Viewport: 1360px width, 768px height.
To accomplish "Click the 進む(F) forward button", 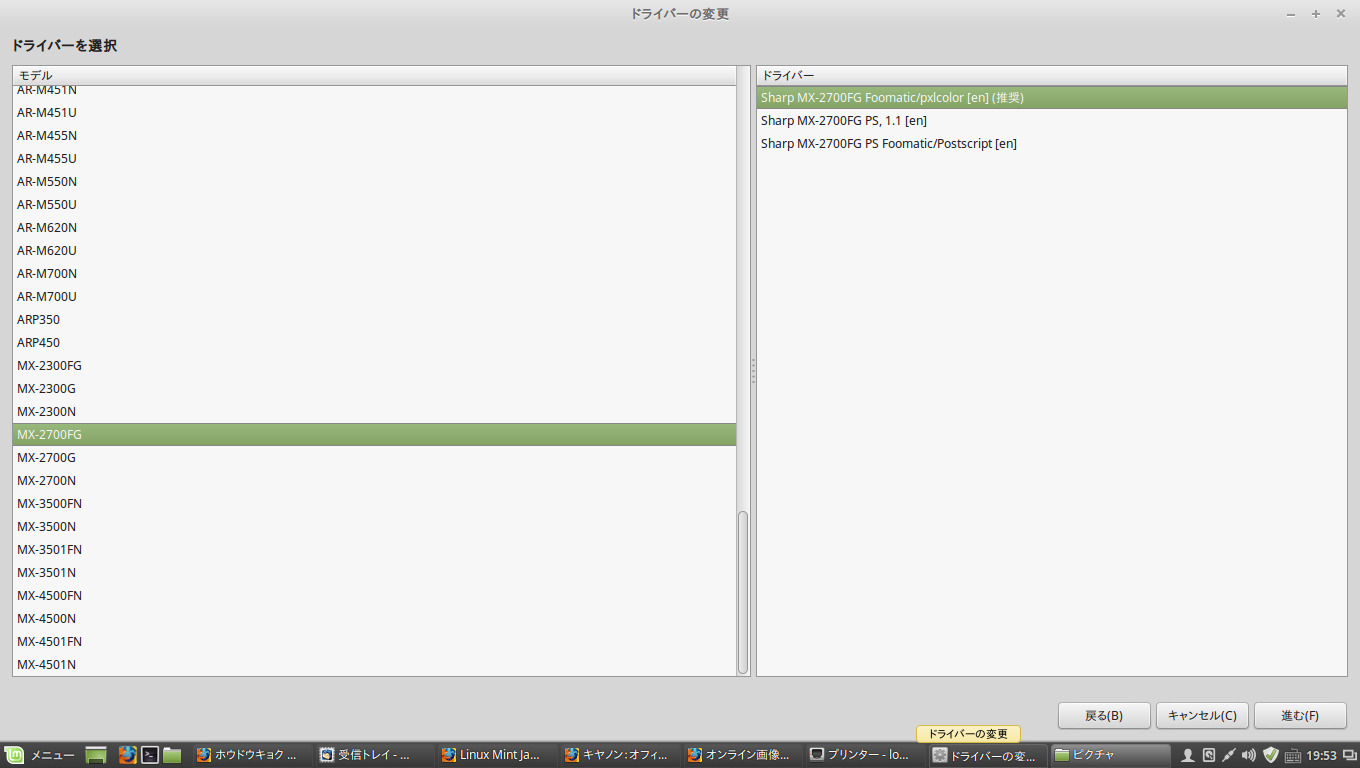I will 1300,716.
